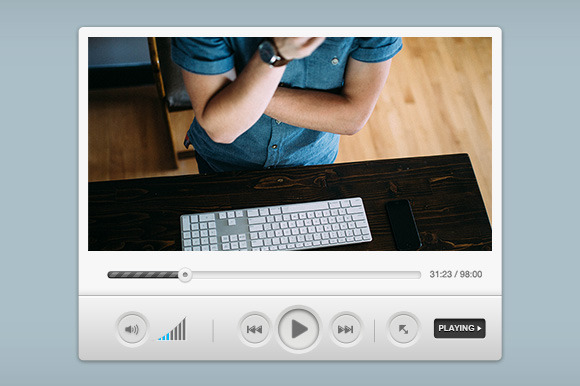The width and height of the screenshot is (580, 386).
Task: Jump to the far end of the seek bar
Action: point(419,275)
